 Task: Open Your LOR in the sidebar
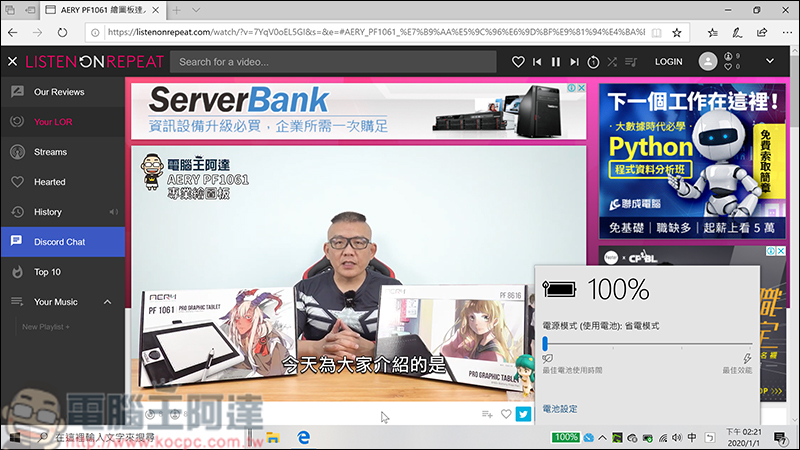click(x=63, y=122)
